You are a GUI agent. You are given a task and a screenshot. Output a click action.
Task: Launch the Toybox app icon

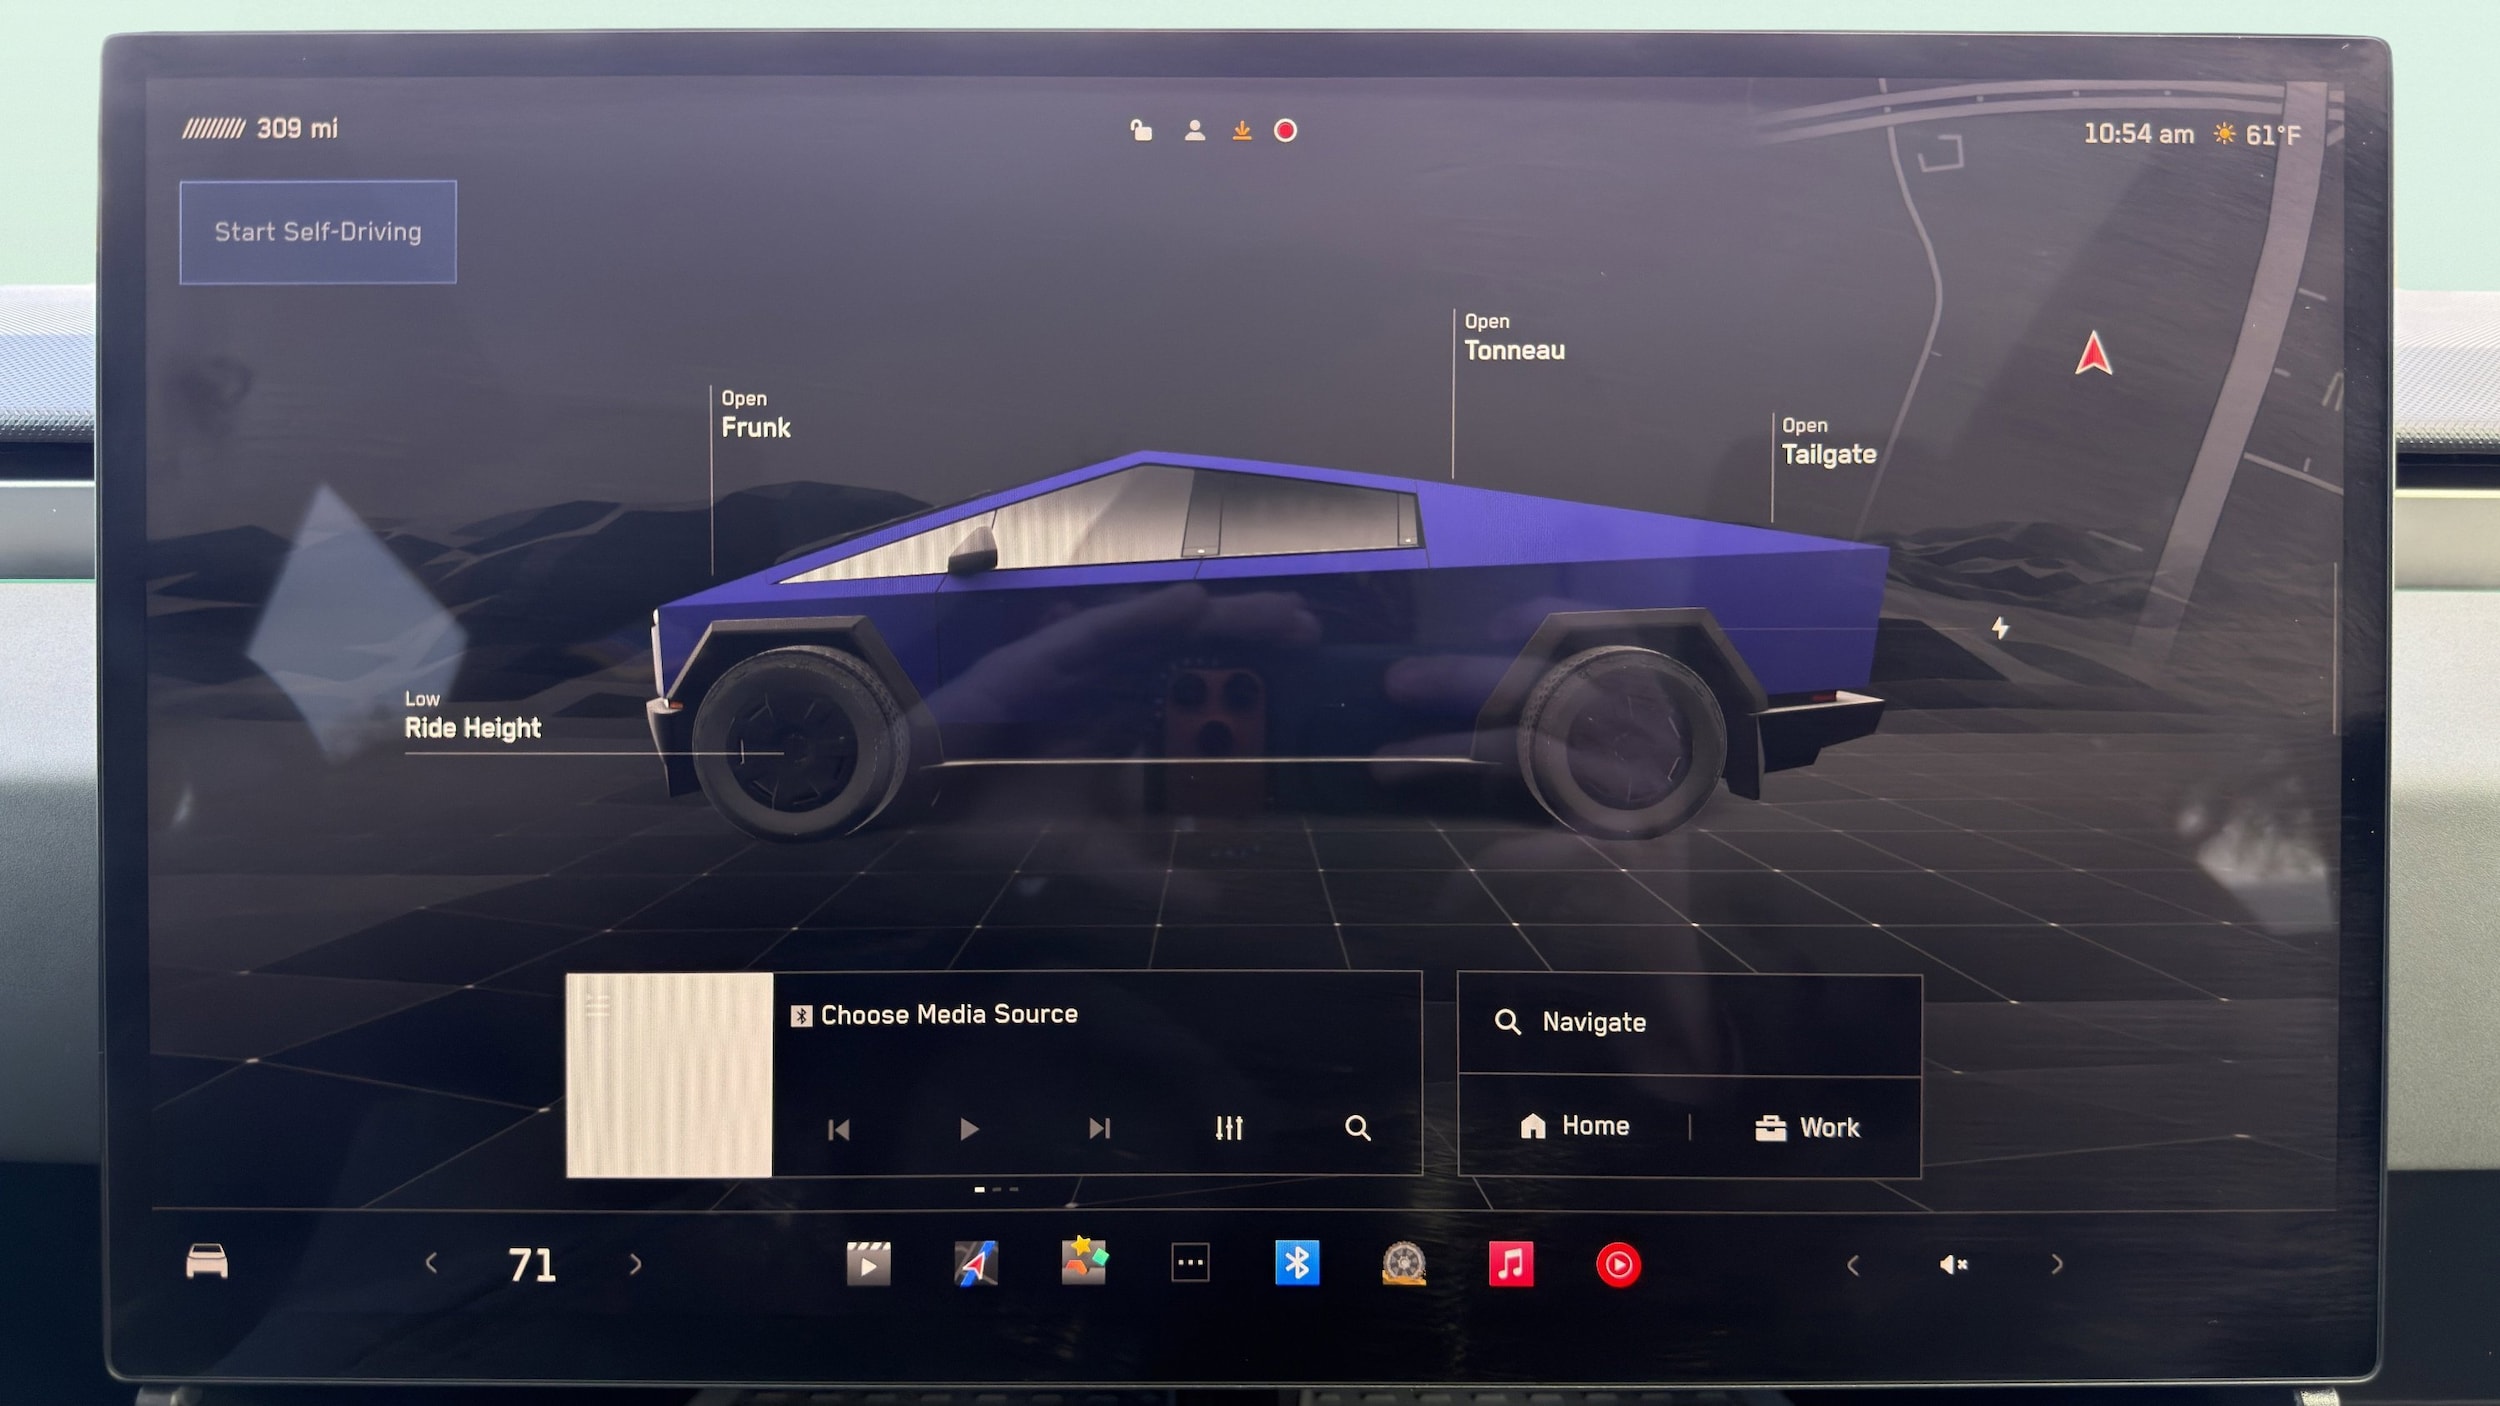[x=1083, y=1262]
